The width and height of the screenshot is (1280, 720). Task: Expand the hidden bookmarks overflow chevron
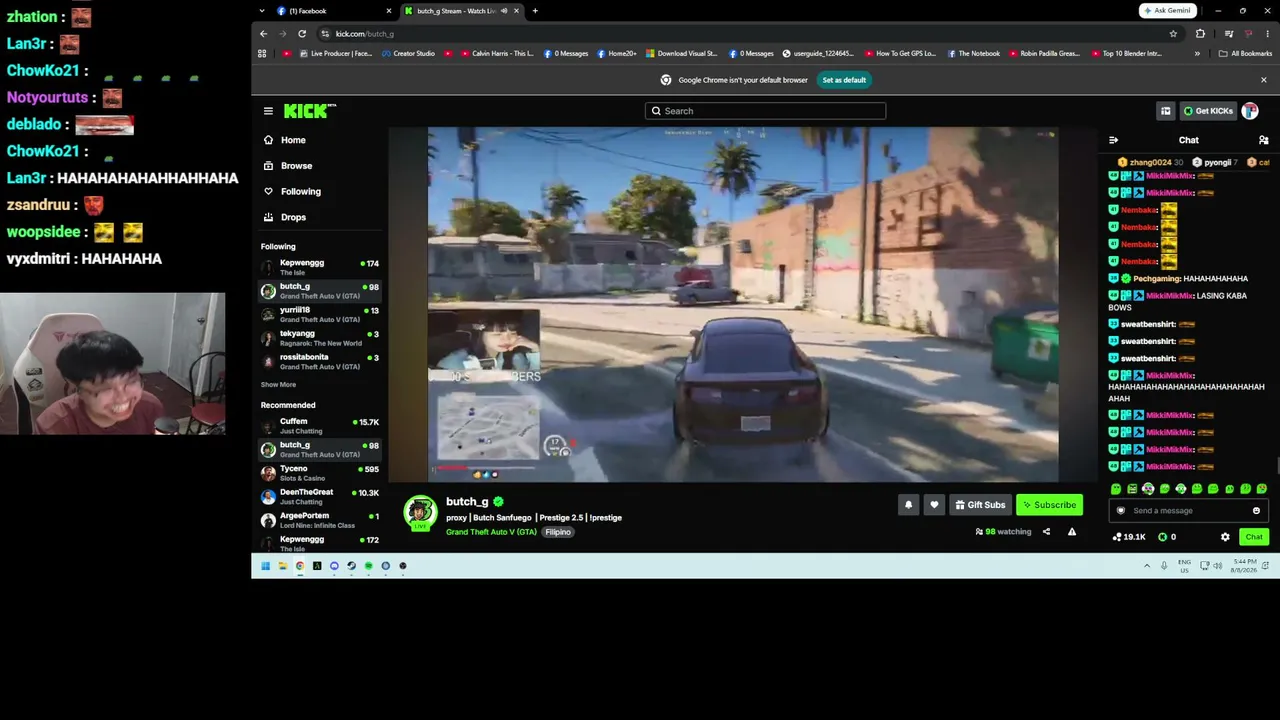click(x=1197, y=54)
